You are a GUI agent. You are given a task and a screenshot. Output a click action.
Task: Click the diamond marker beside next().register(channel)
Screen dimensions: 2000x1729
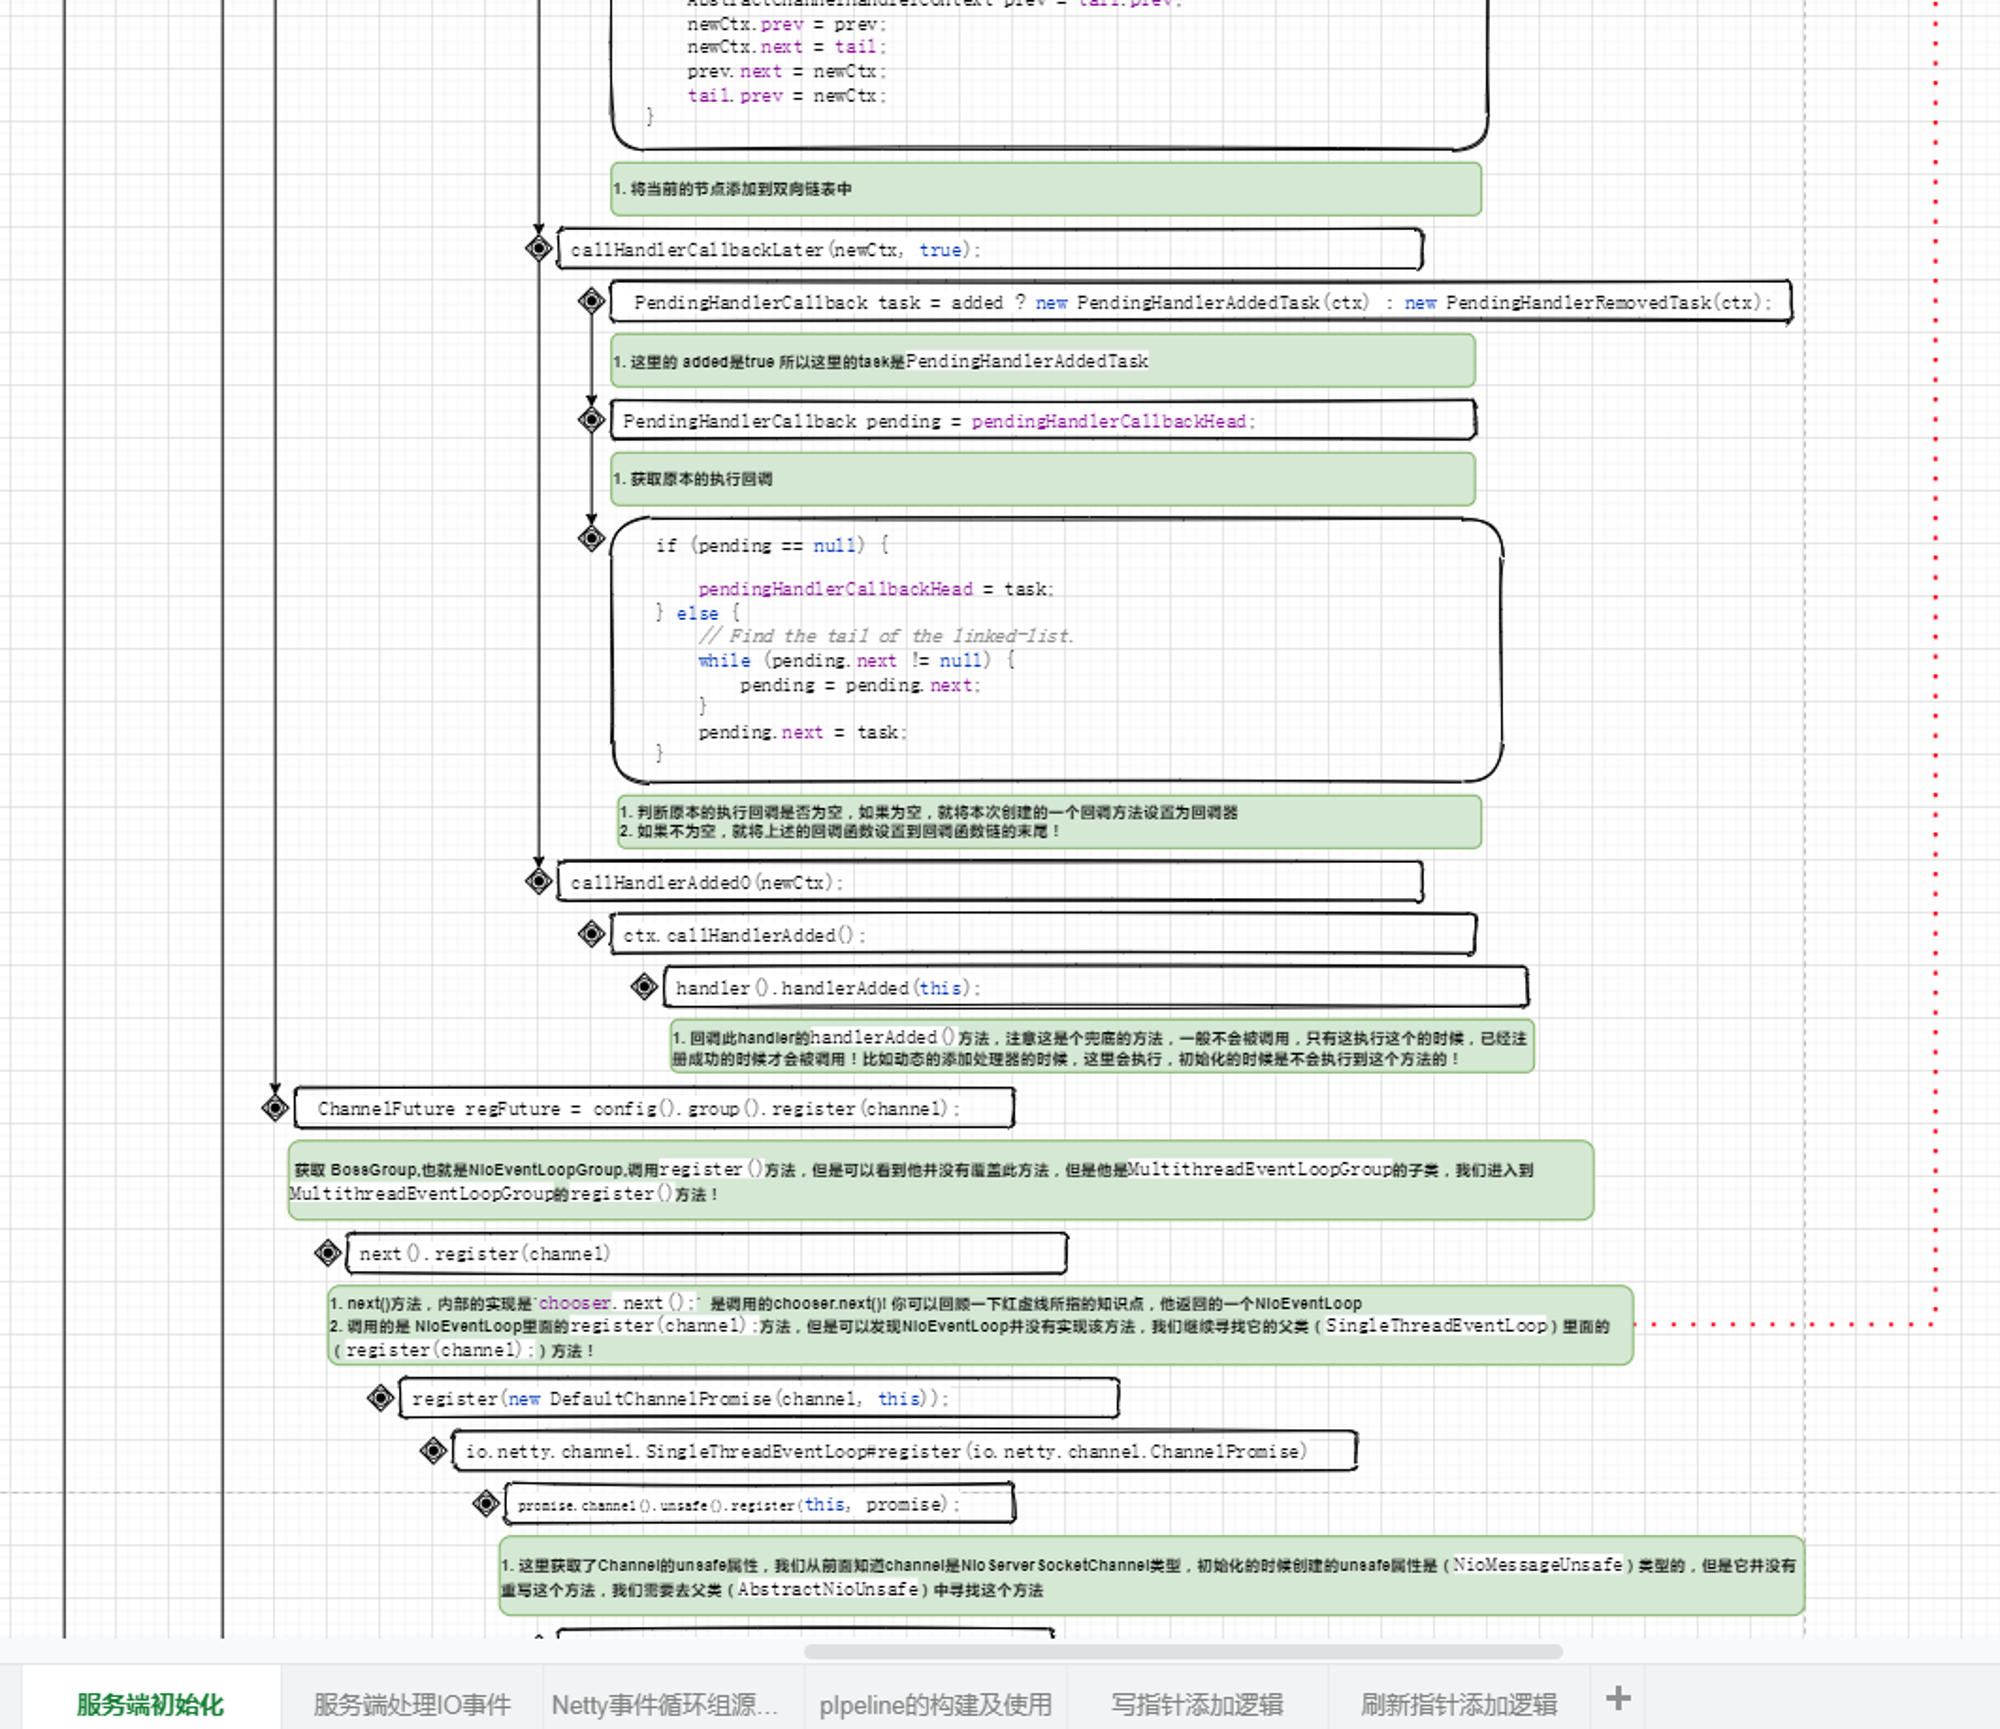328,1252
